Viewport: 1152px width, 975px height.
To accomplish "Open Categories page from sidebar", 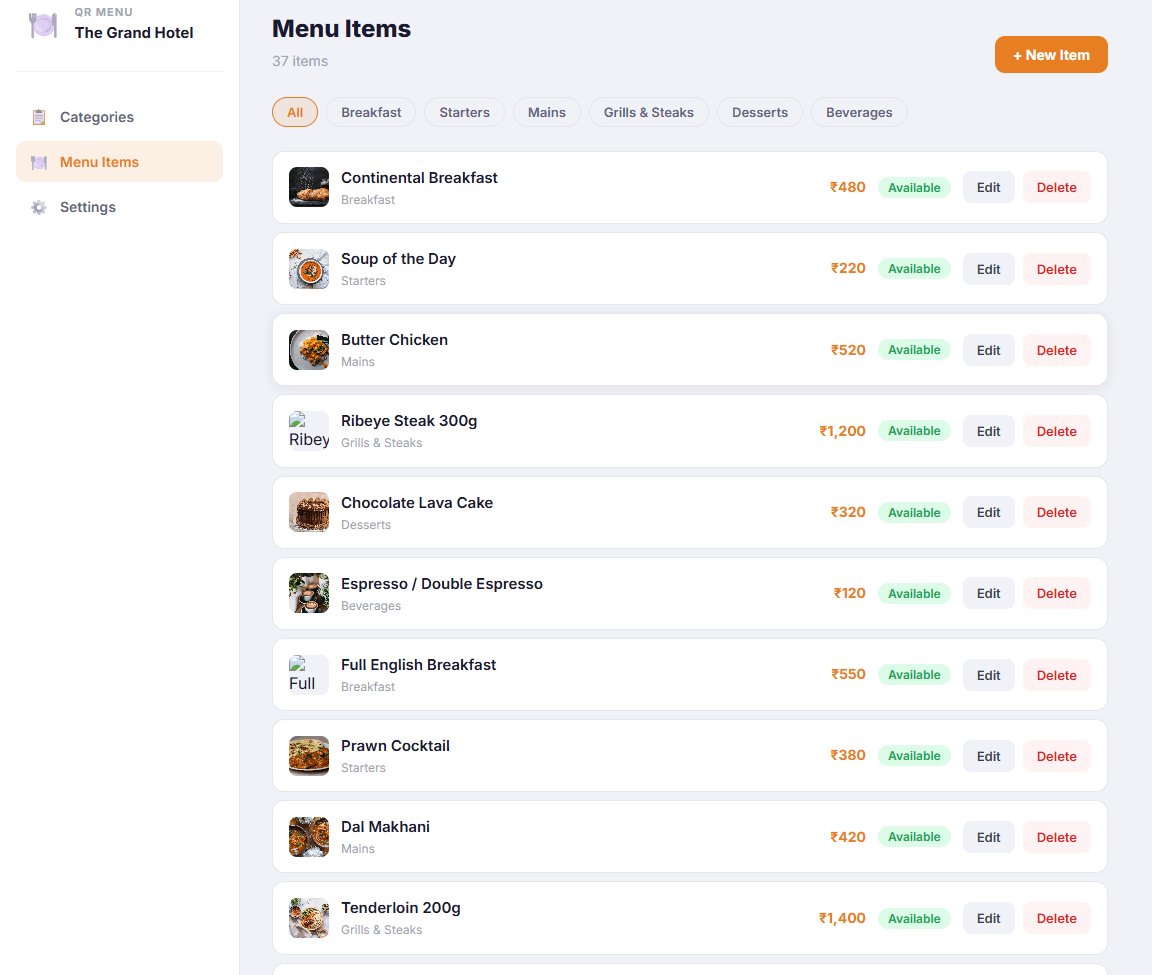I will [119, 117].
